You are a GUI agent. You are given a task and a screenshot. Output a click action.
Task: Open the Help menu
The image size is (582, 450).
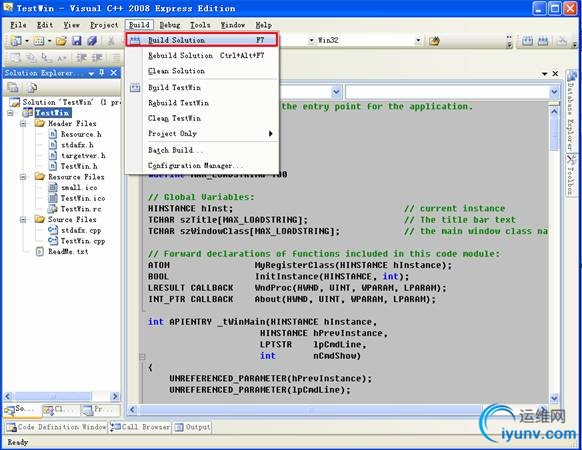(x=263, y=25)
